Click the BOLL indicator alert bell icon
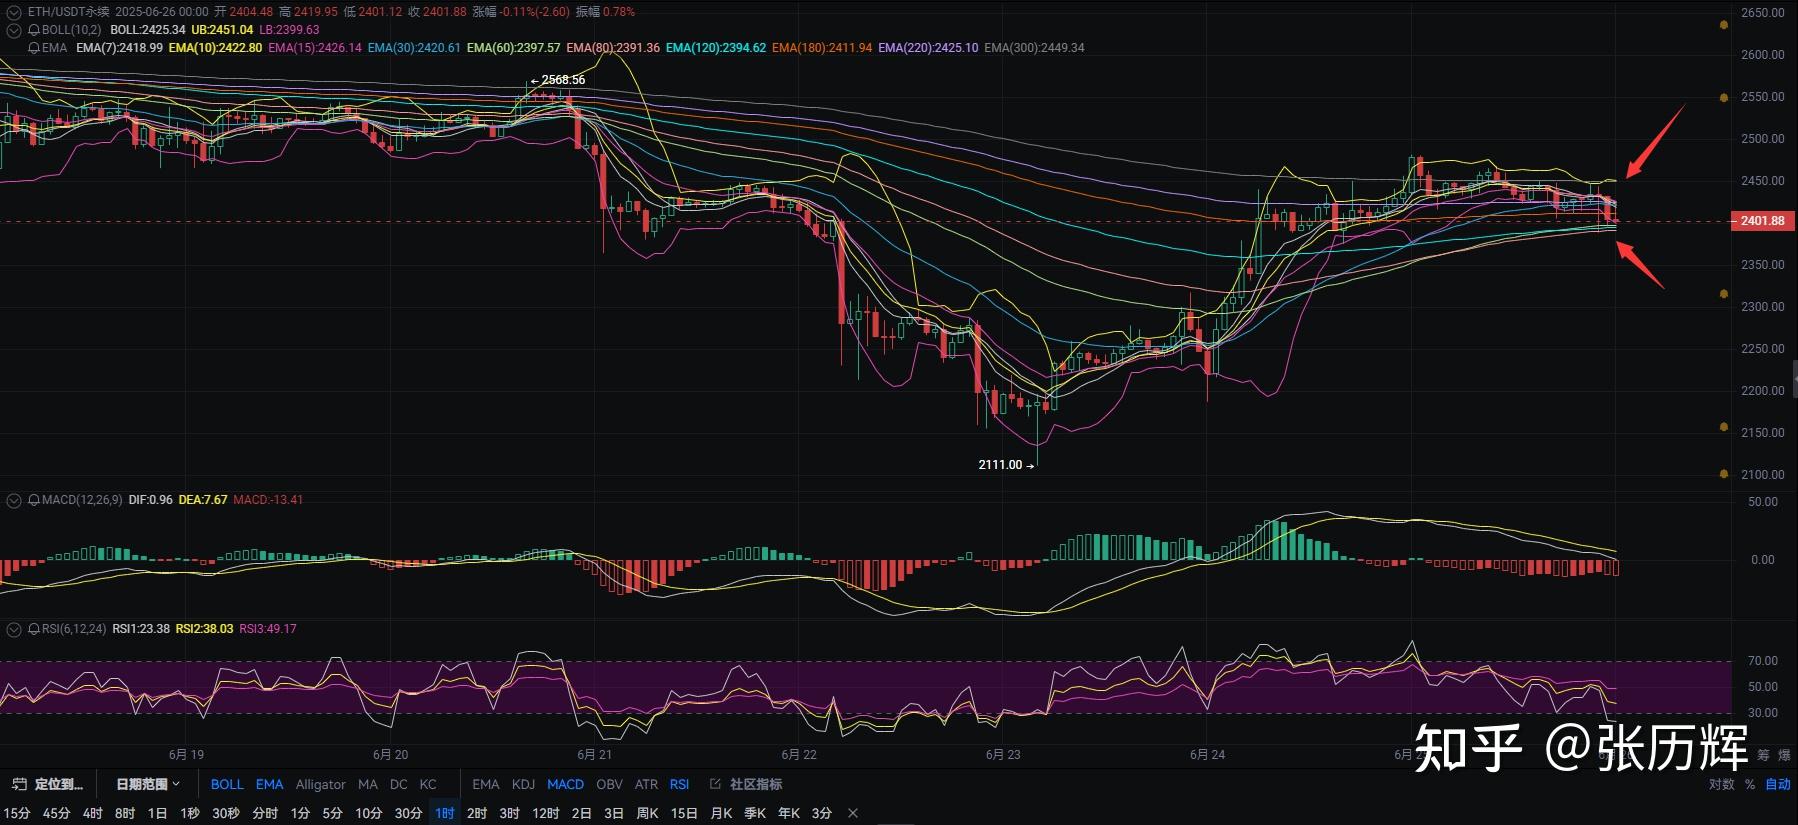 click(34, 30)
